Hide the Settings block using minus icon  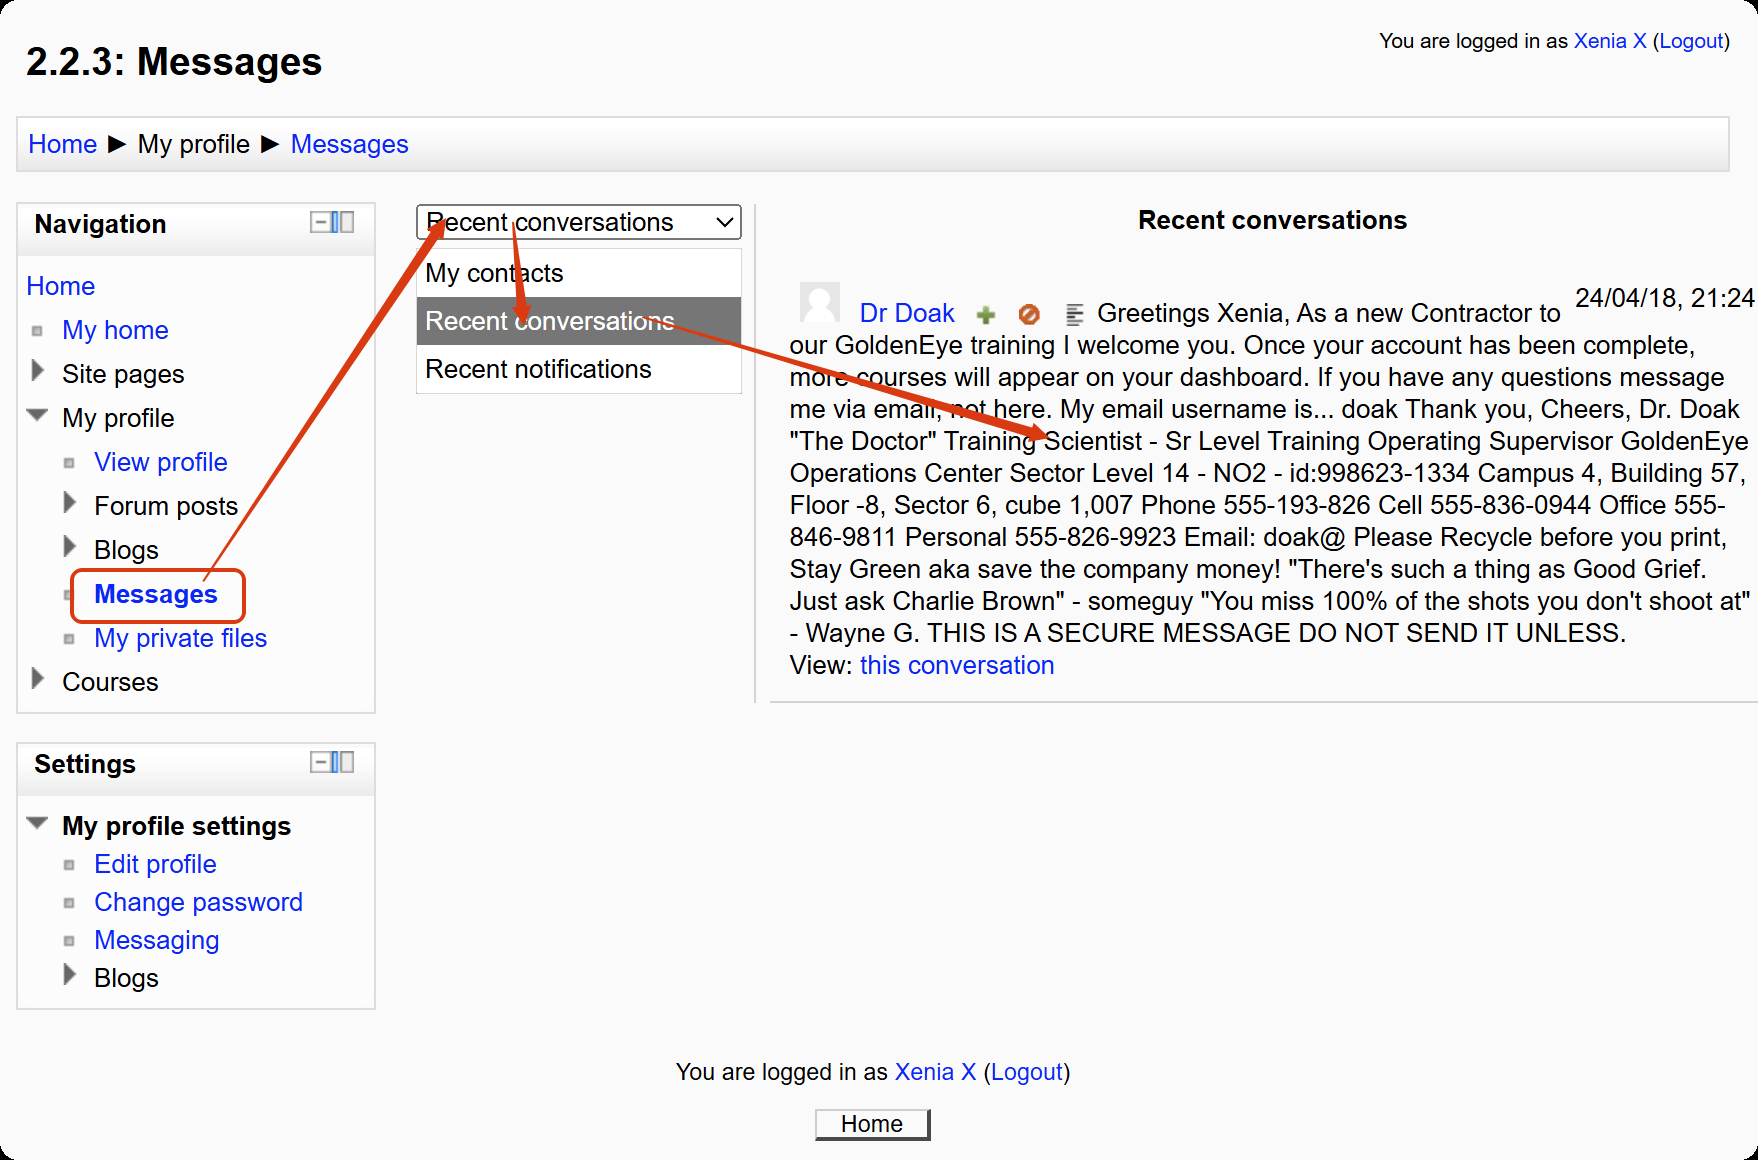click(x=320, y=762)
